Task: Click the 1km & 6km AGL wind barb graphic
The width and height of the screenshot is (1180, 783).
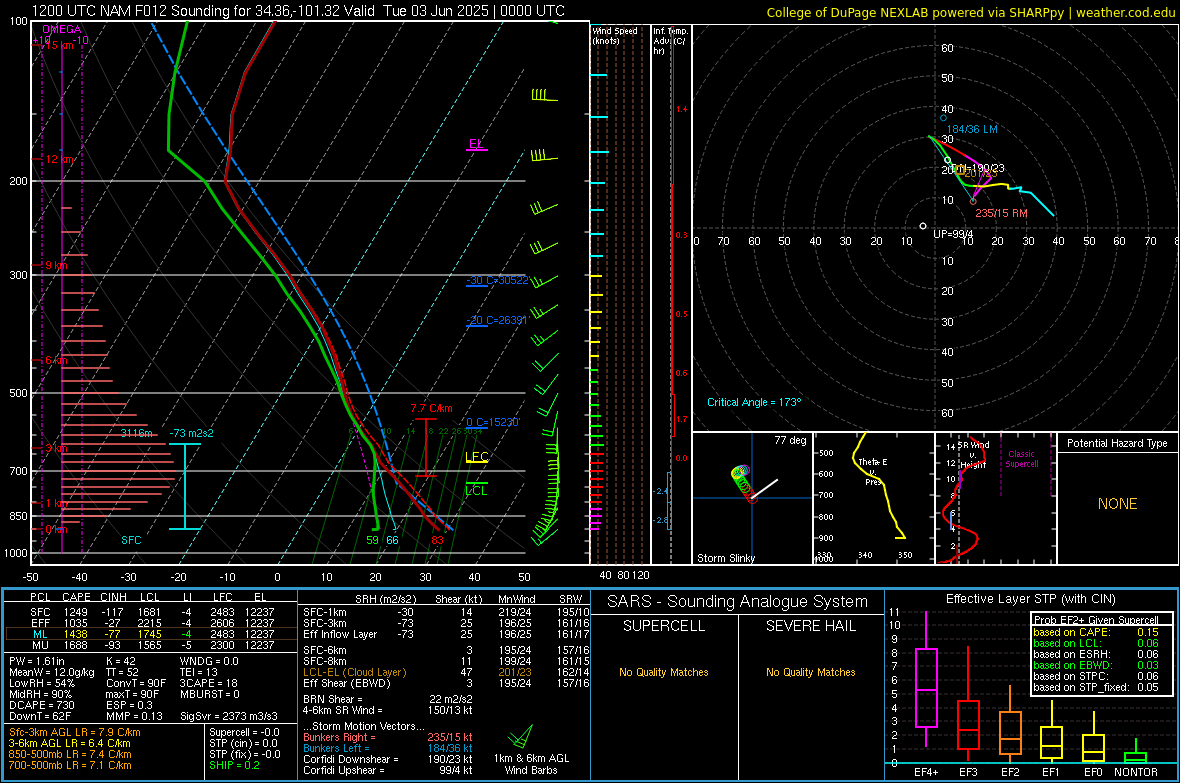Action: 521,736
